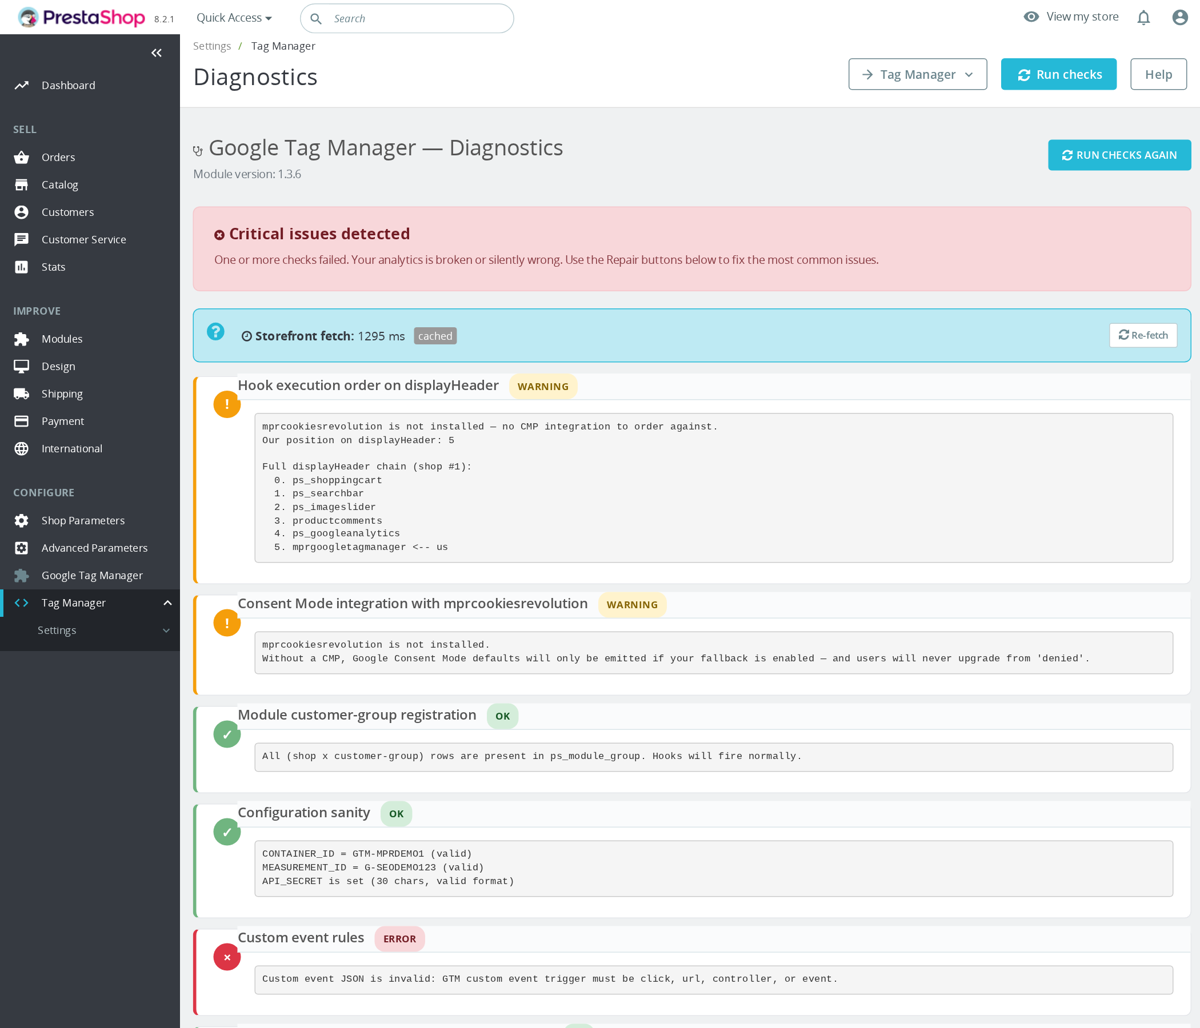The height and width of the screenshot is (1028, 1200).
Task: Open the Quick Access dropdown
Action: tap(234, 18)
